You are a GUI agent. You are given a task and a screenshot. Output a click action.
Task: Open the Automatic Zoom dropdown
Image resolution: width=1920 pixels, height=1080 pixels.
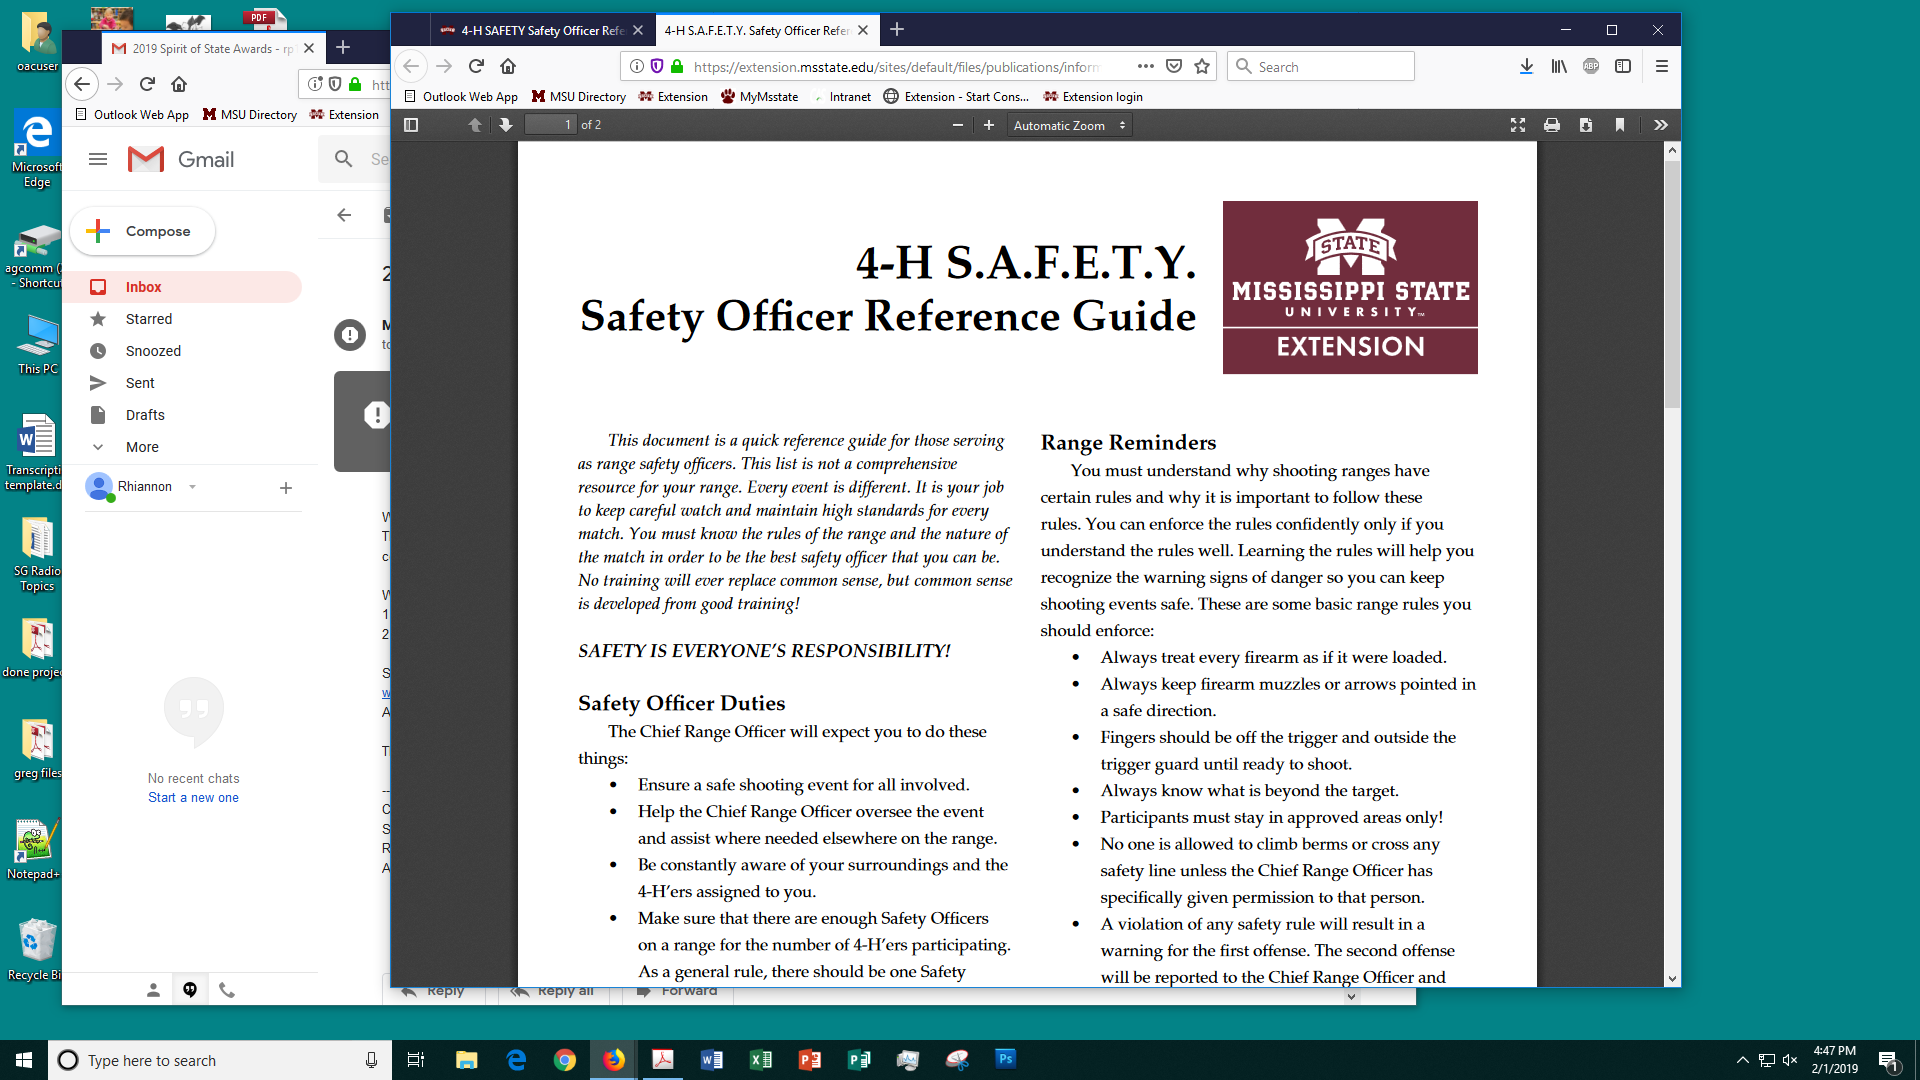coord(1069,125)
